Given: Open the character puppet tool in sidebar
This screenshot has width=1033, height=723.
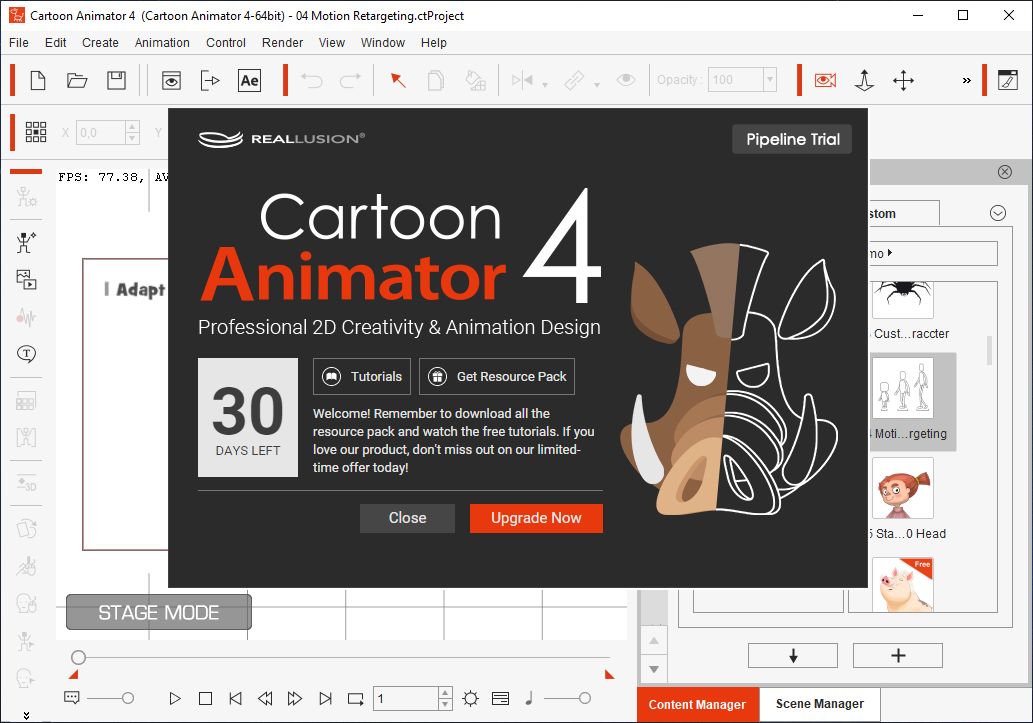Looking at the screenshot, I should click(x=26, y=243).
